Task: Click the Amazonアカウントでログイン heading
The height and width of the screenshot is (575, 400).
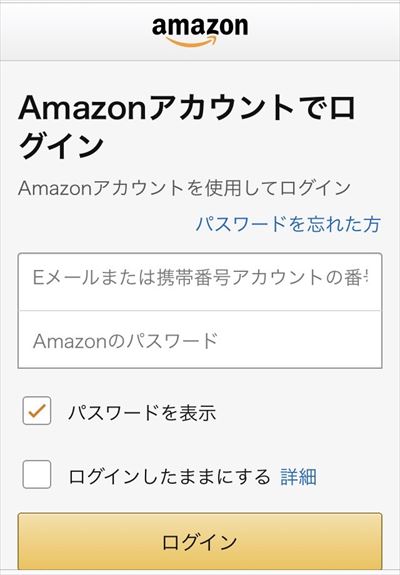Action: [x=187, y=127]
